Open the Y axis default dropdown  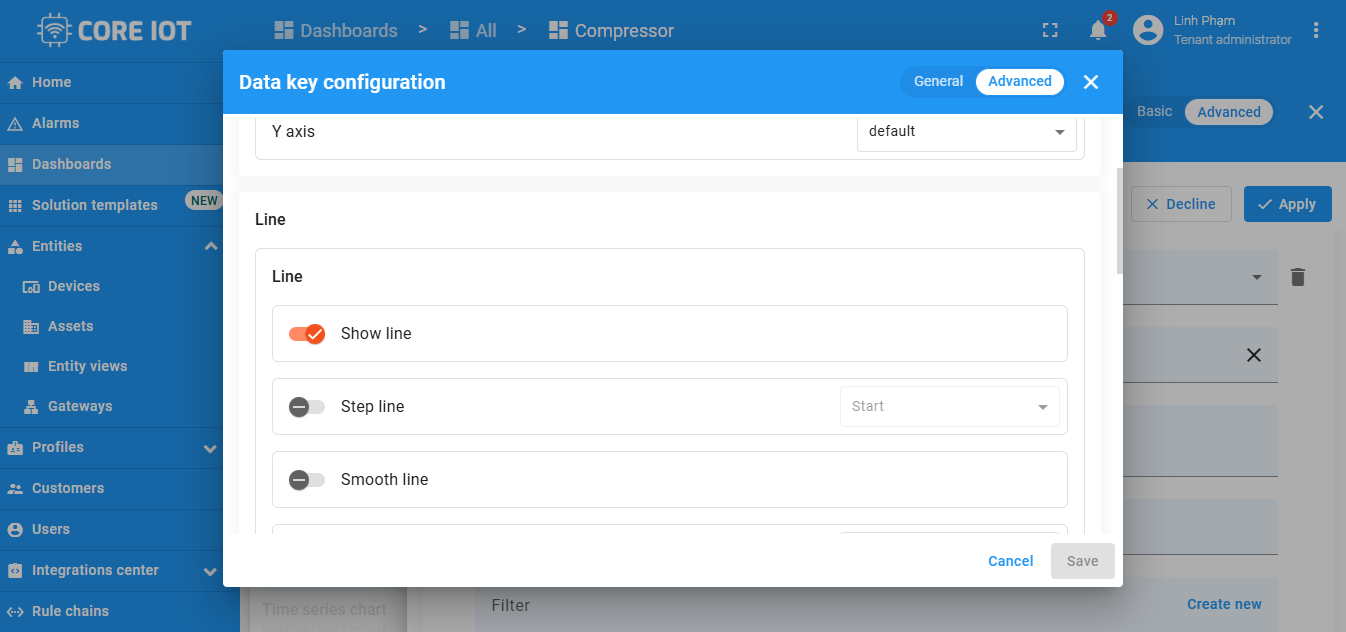(966, 132)
